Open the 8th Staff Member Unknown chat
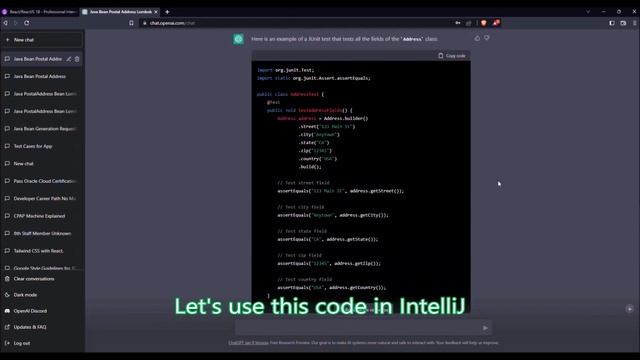Image resolution: width=640 pixels, height=360 pixels. [x=42, y=233]
